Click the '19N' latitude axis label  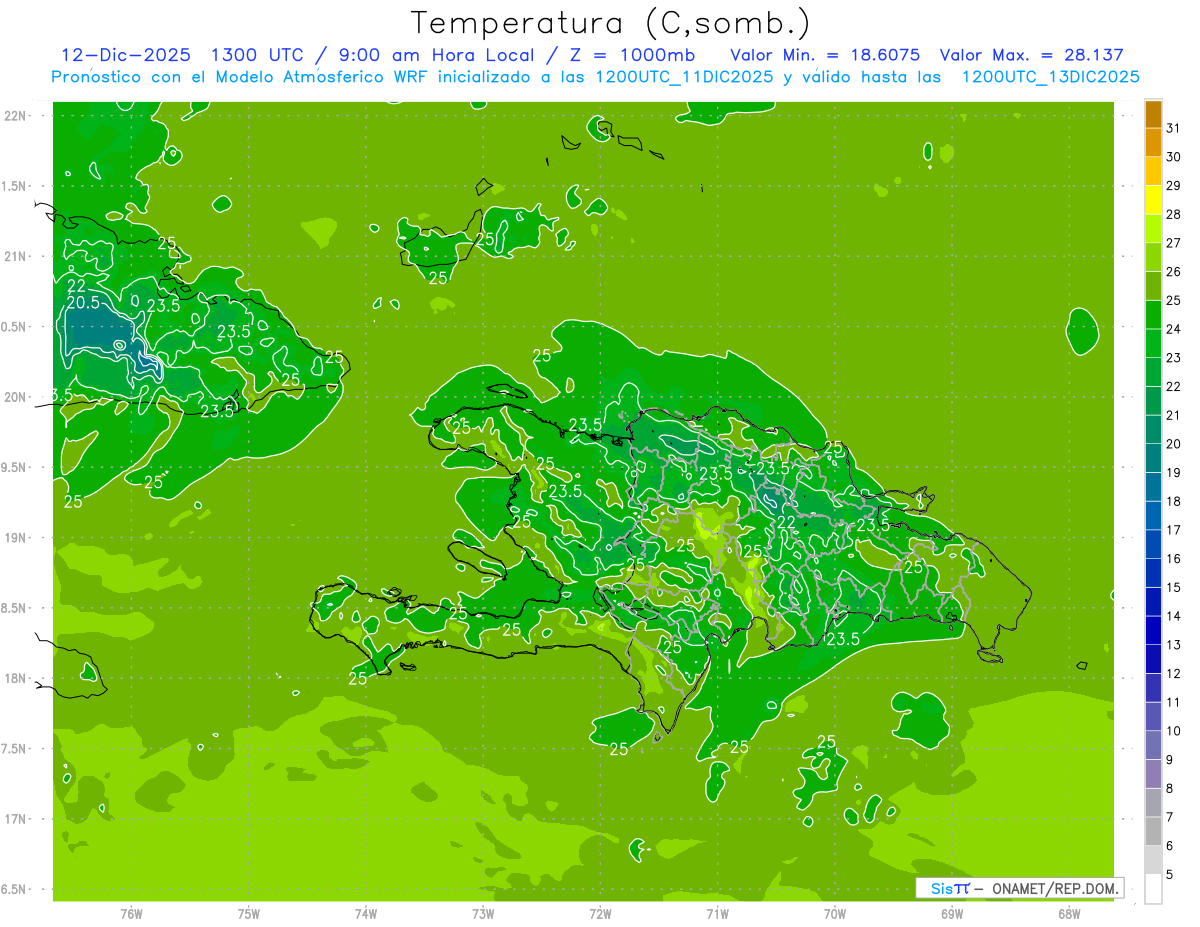[14, 538]
